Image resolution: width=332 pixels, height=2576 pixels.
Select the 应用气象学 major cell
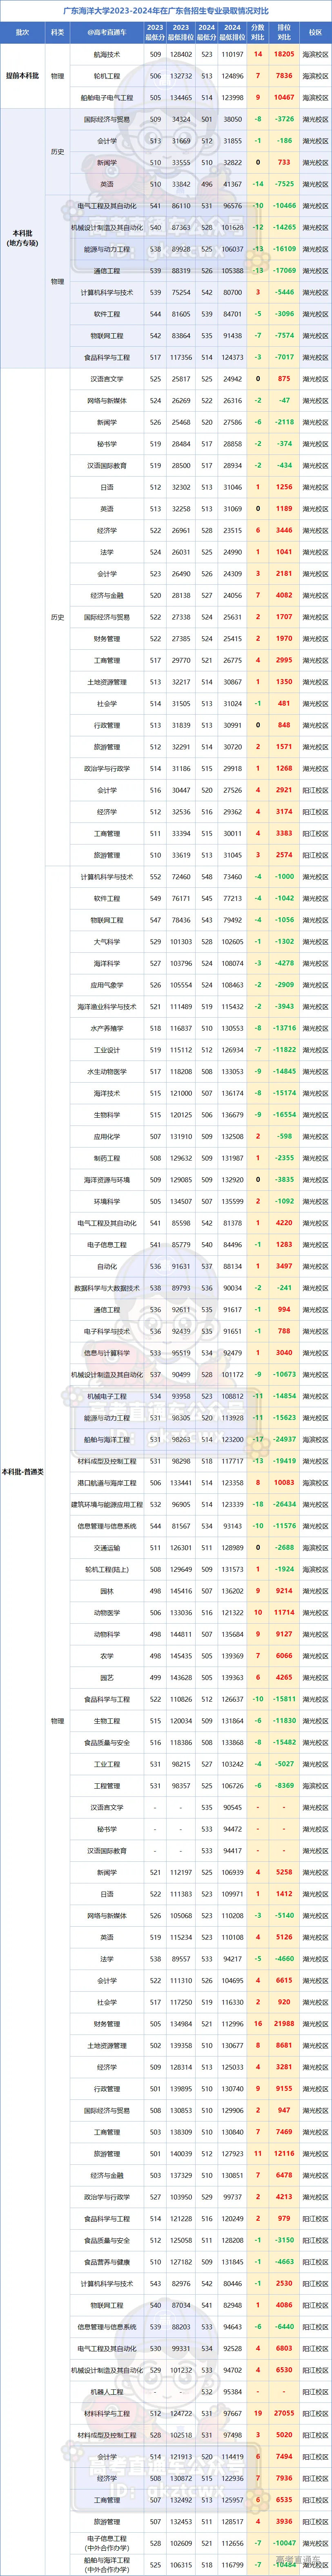tap(107, 985)
